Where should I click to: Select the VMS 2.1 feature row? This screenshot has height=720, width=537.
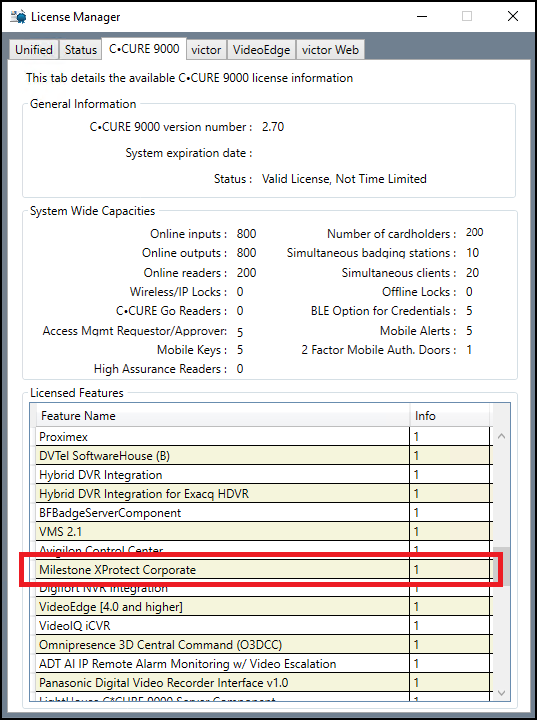click(263, 531)
